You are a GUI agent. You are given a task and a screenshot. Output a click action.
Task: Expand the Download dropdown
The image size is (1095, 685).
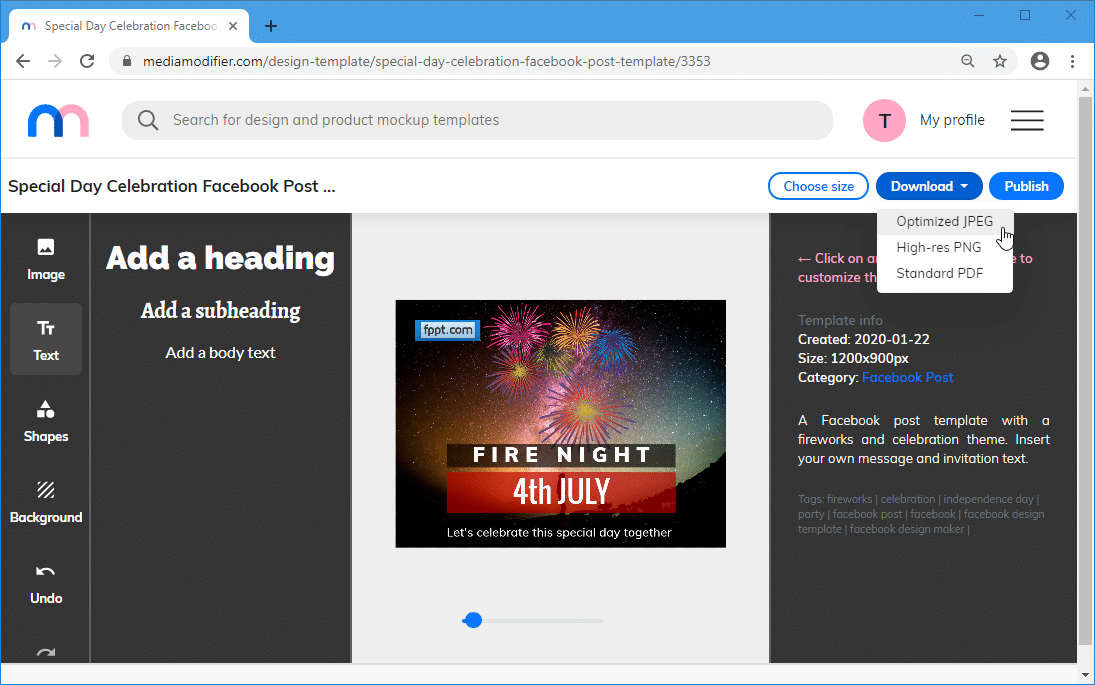coord(929,186)
